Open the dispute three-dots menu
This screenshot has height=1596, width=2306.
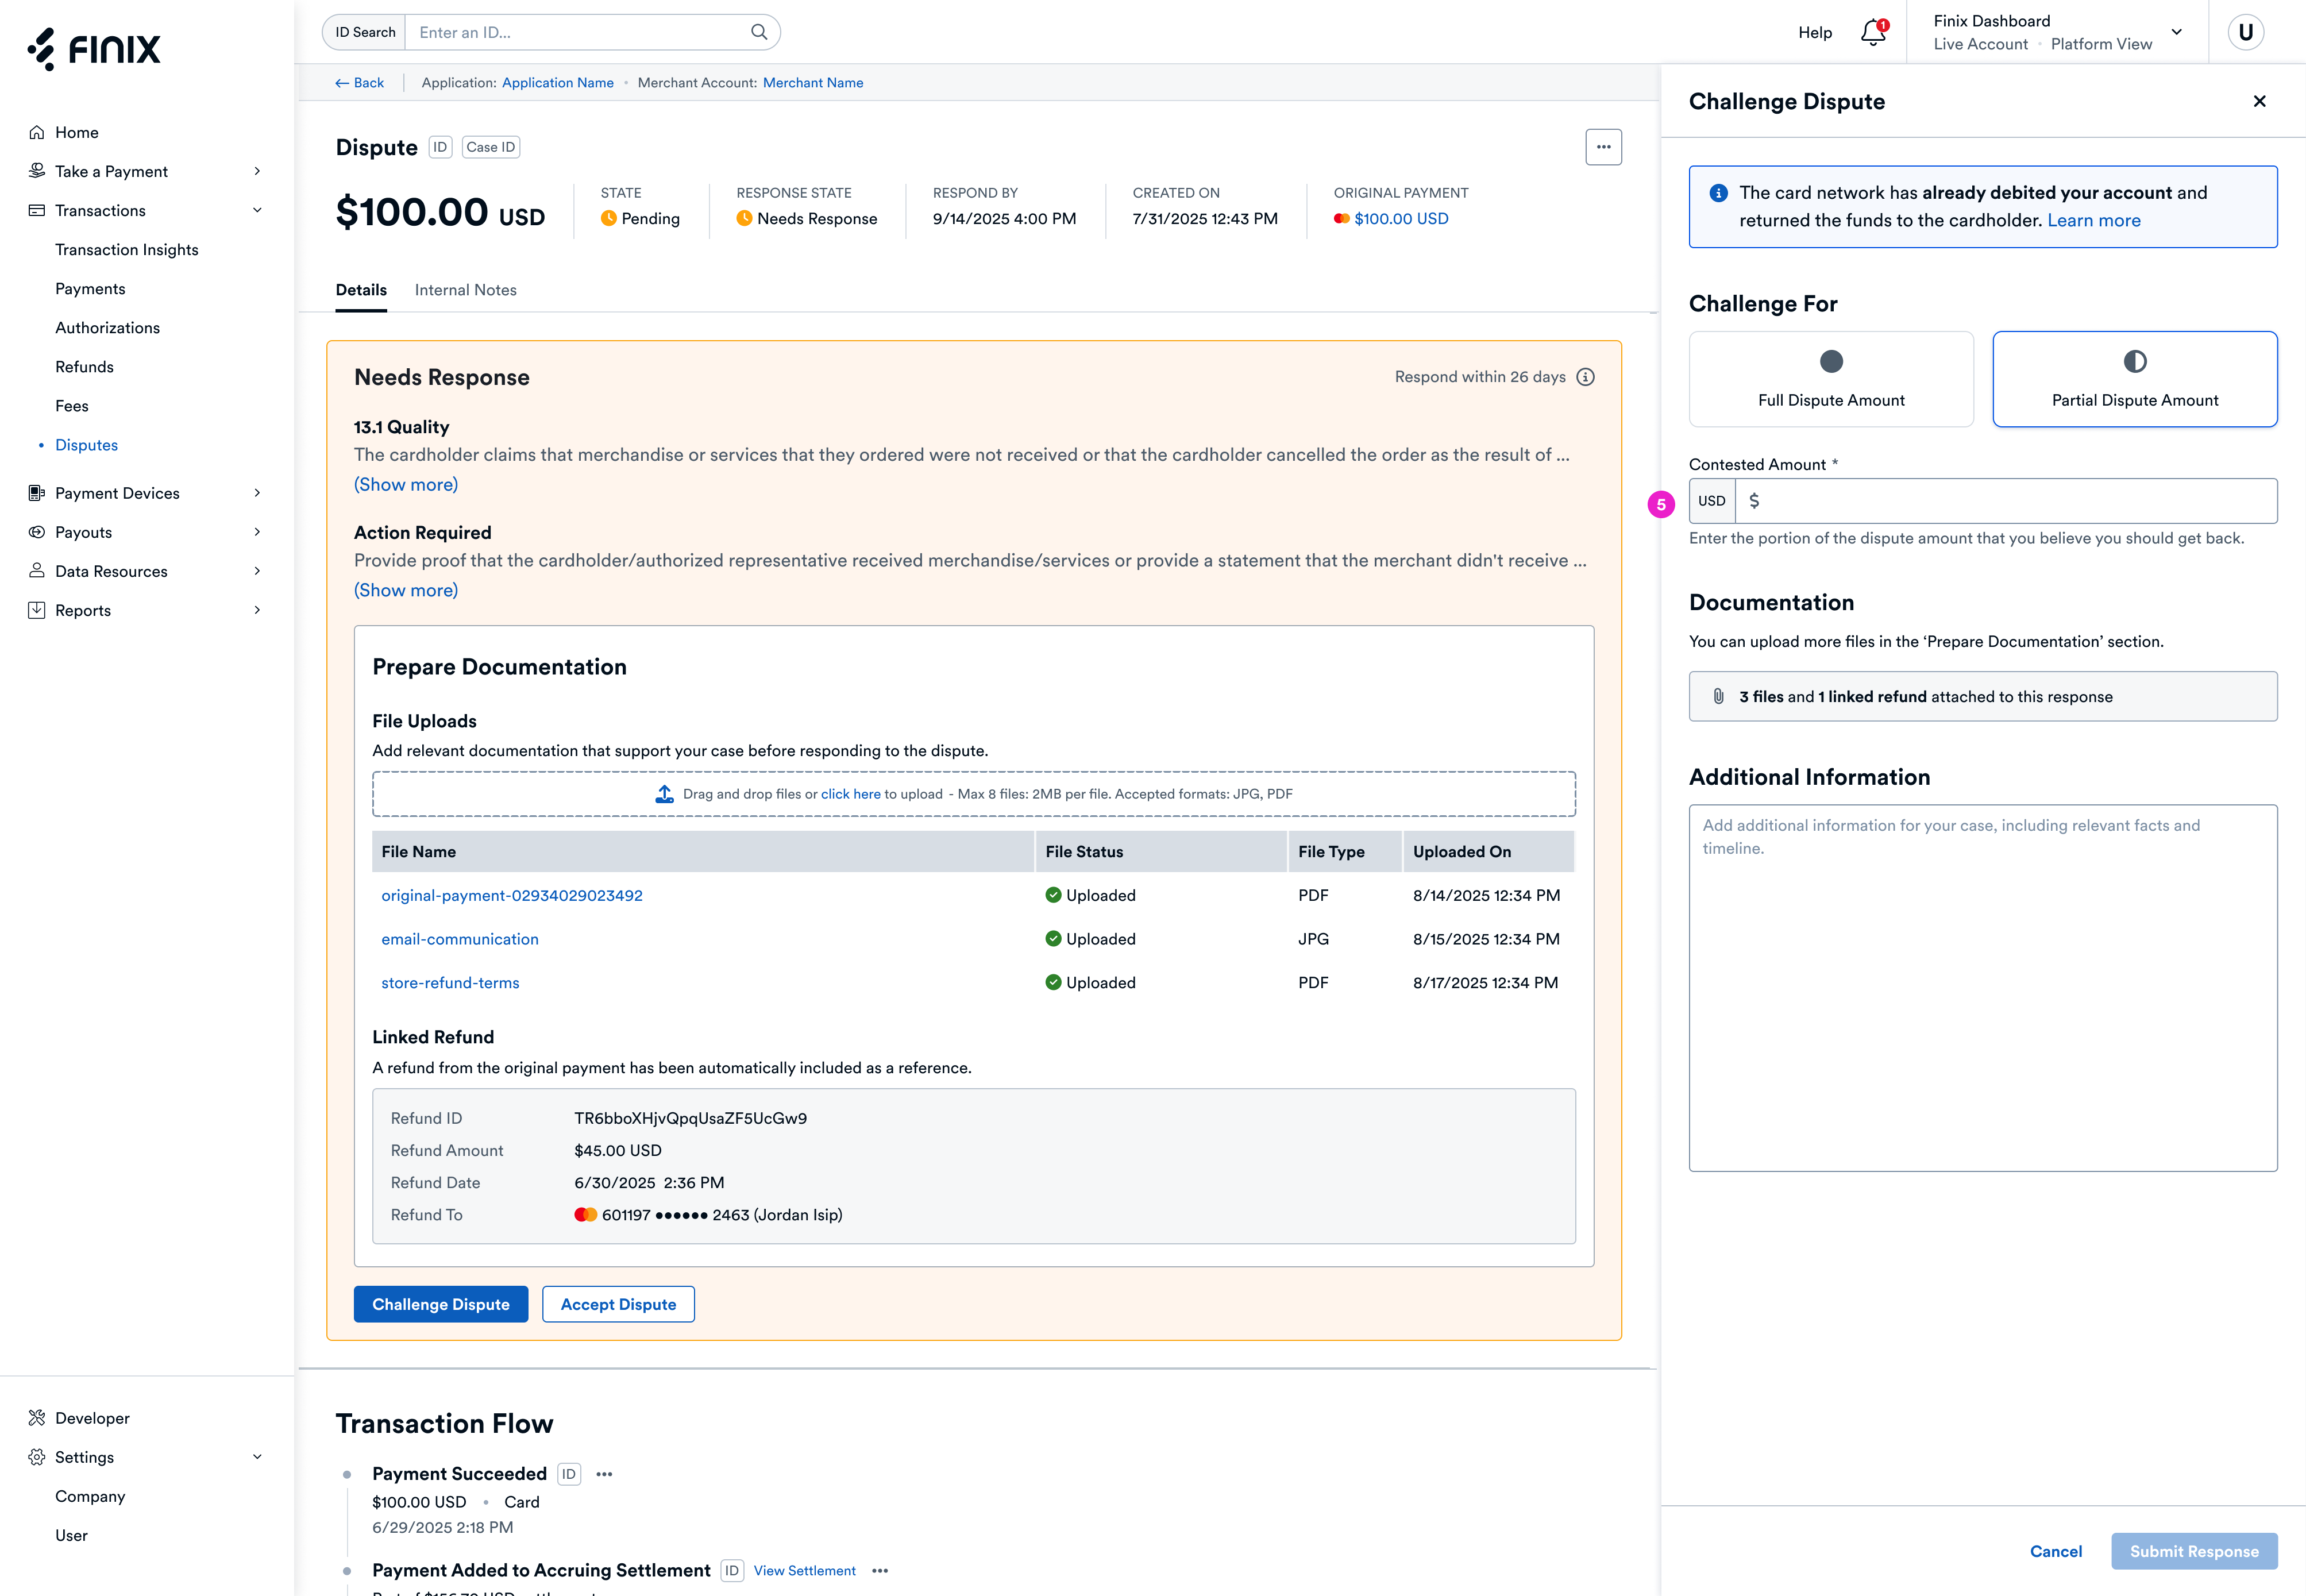click(x=1603, y=147)
